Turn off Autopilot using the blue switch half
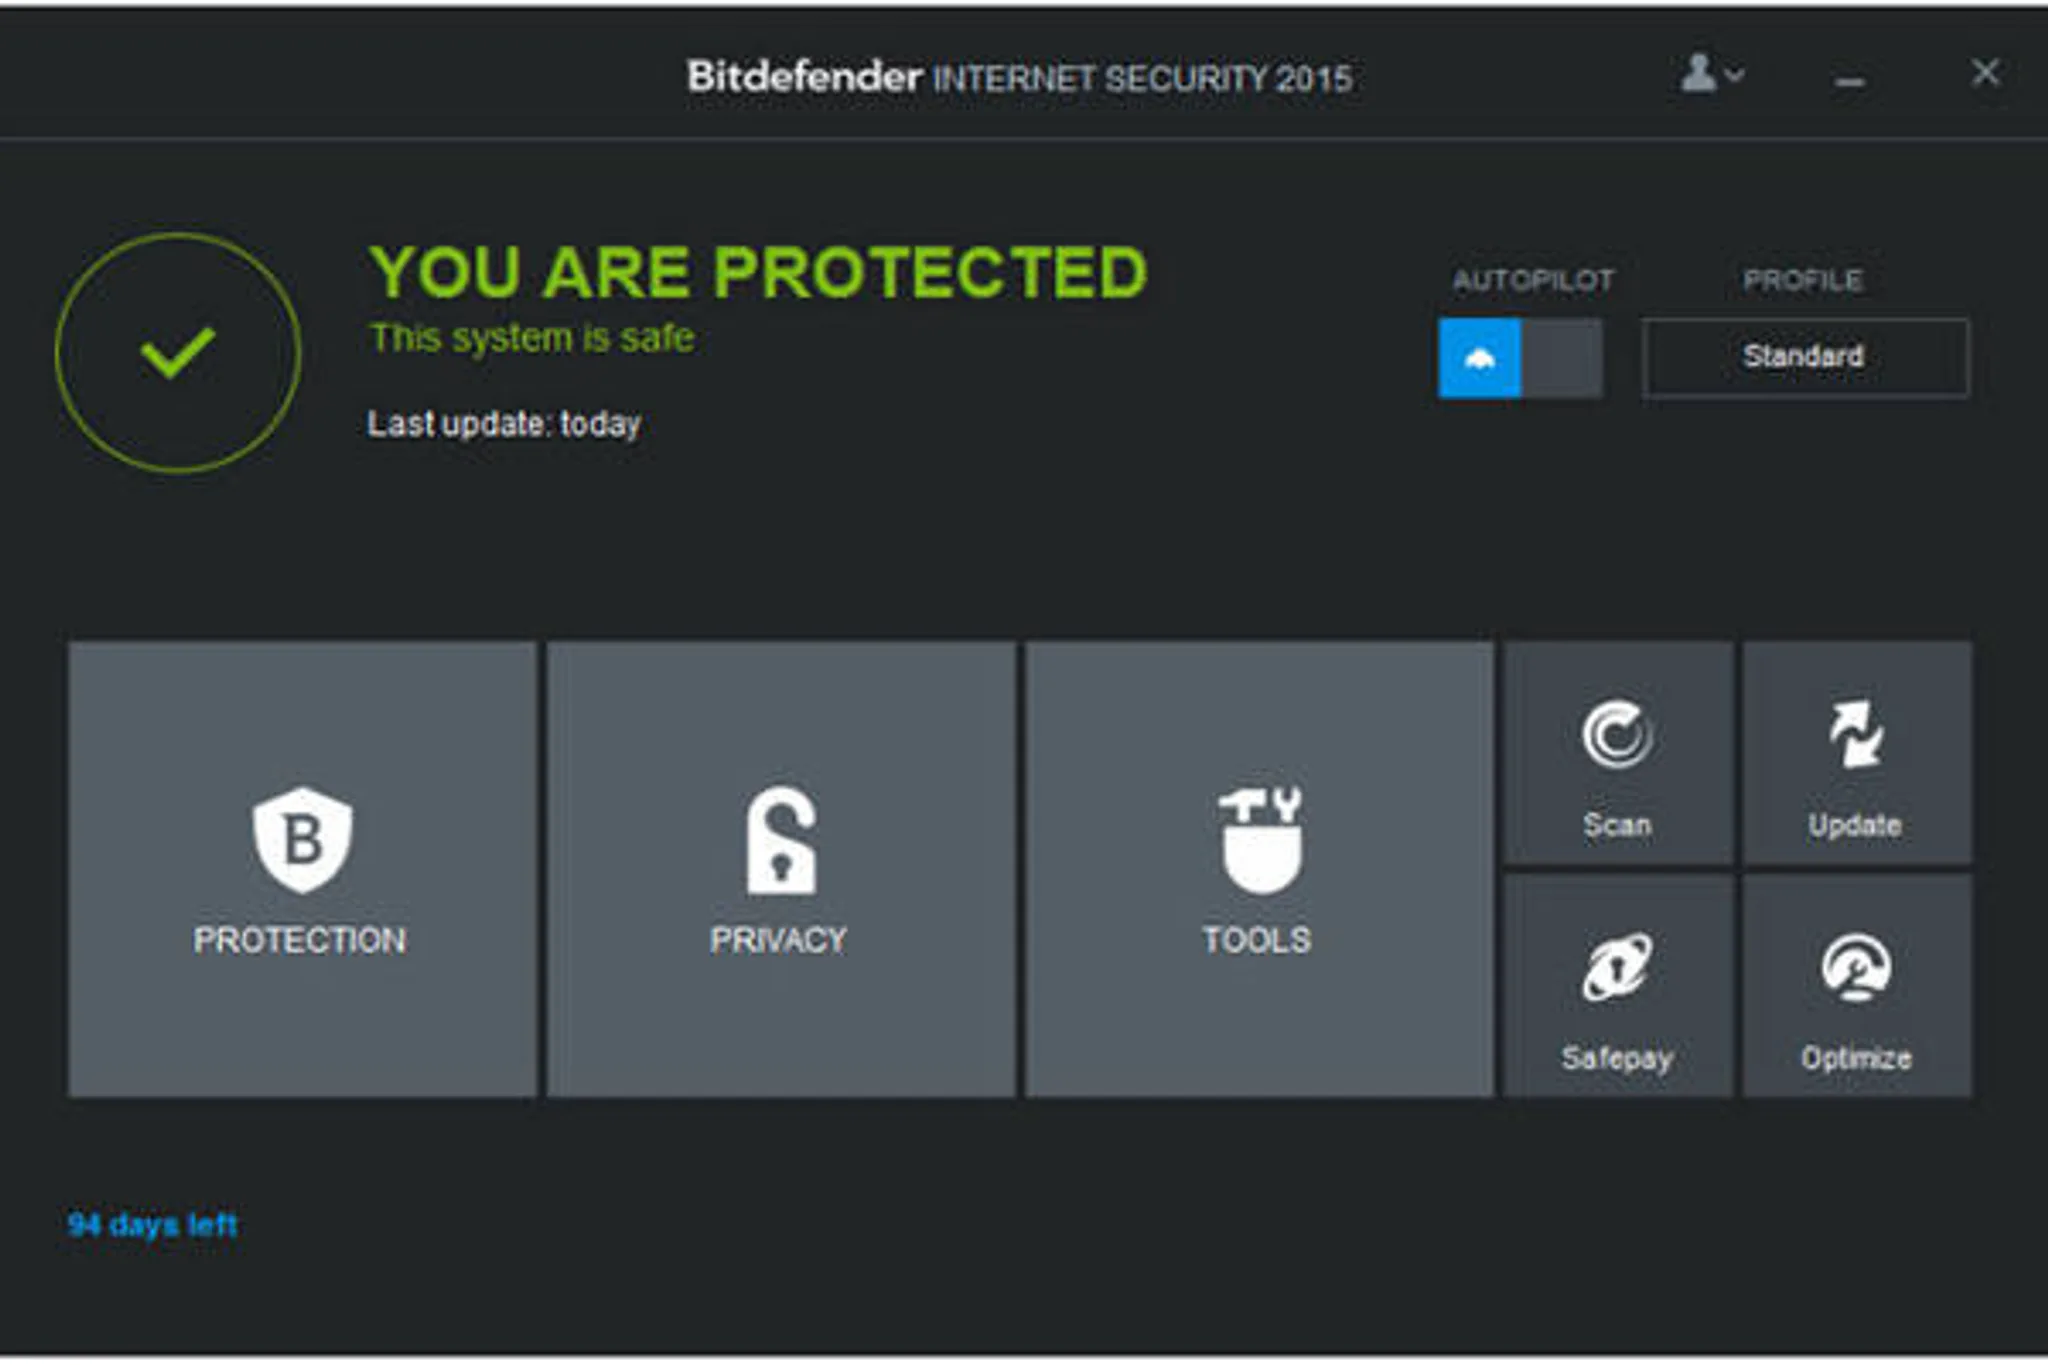The height and width of the screenshot is (1365, 2048). (x=1479, y=358)
